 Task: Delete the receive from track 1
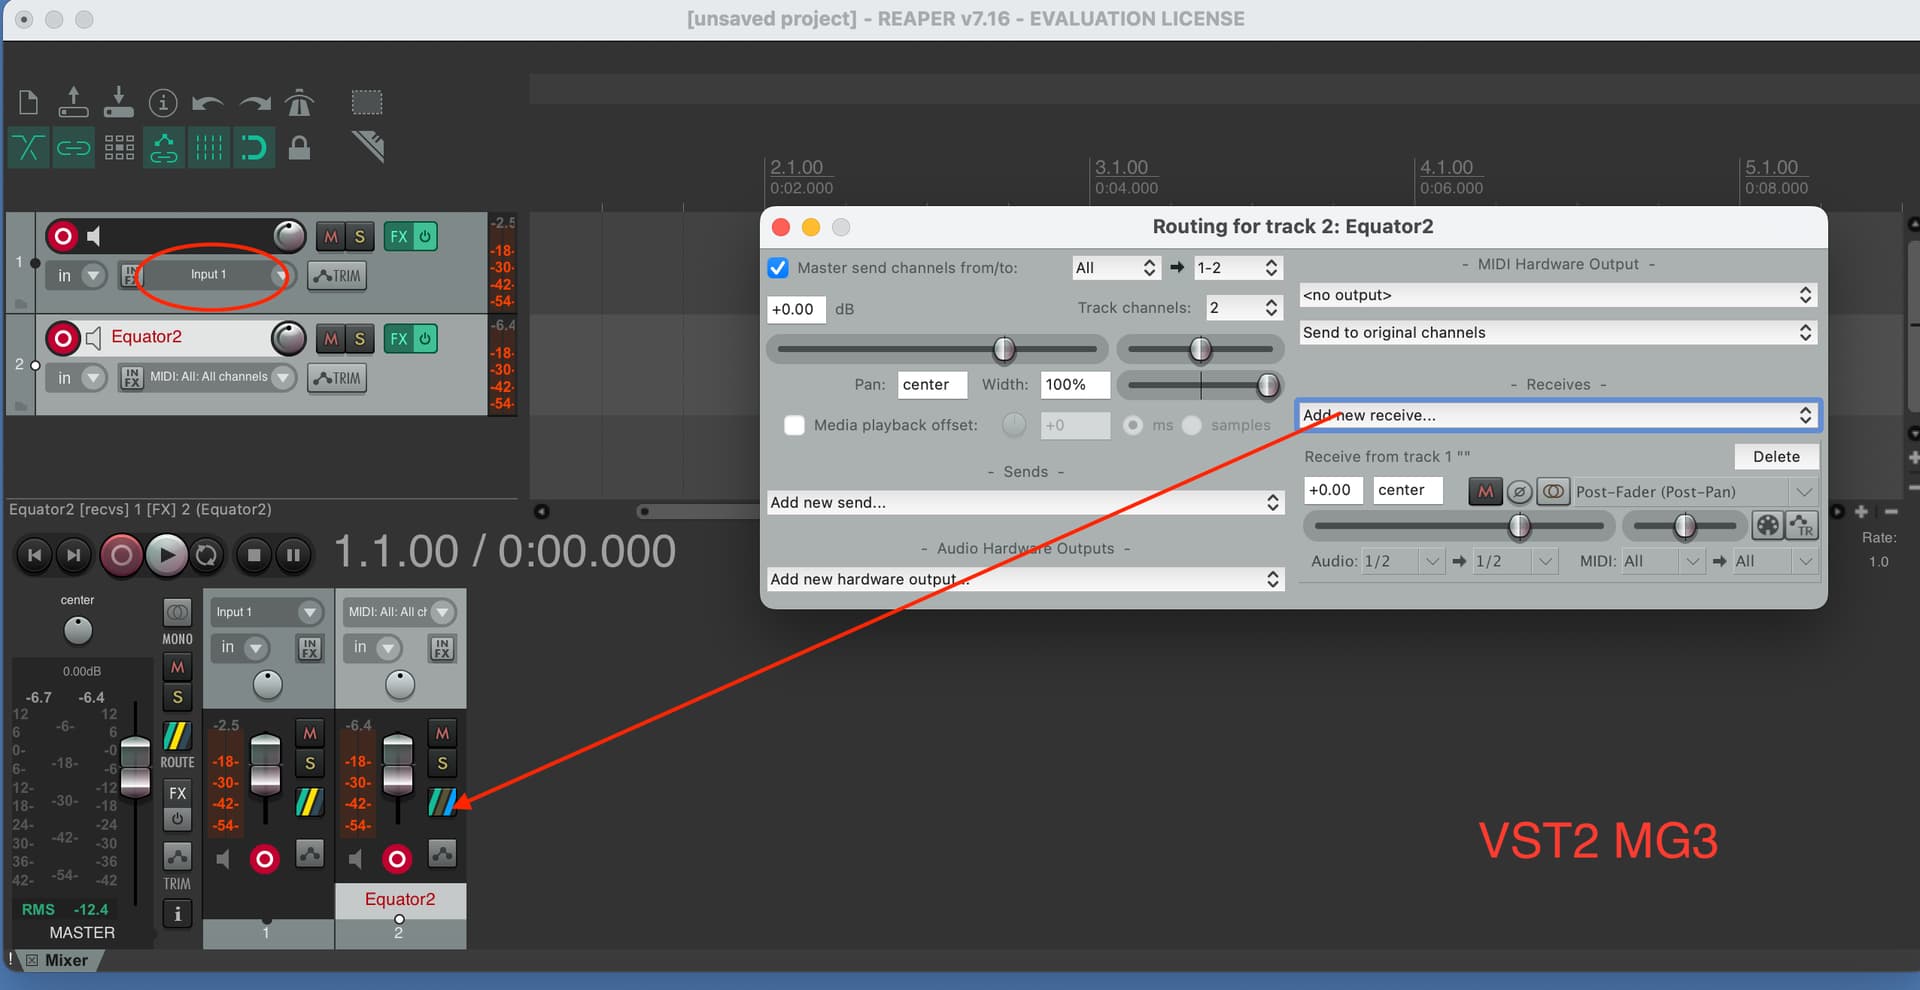coord(1776,457)
